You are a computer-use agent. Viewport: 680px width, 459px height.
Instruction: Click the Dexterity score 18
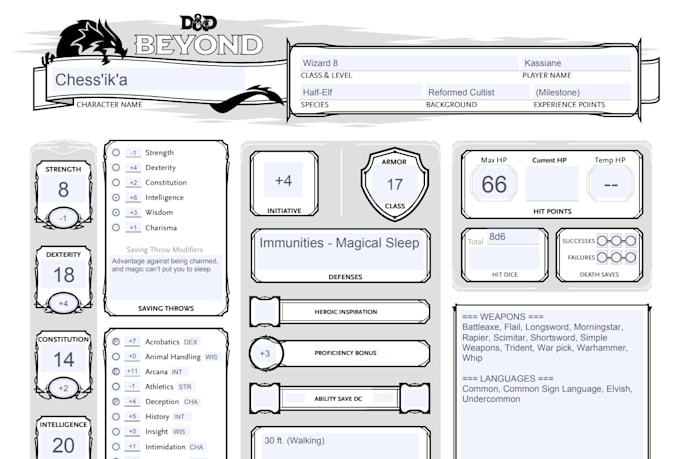[x=63, y=275]
